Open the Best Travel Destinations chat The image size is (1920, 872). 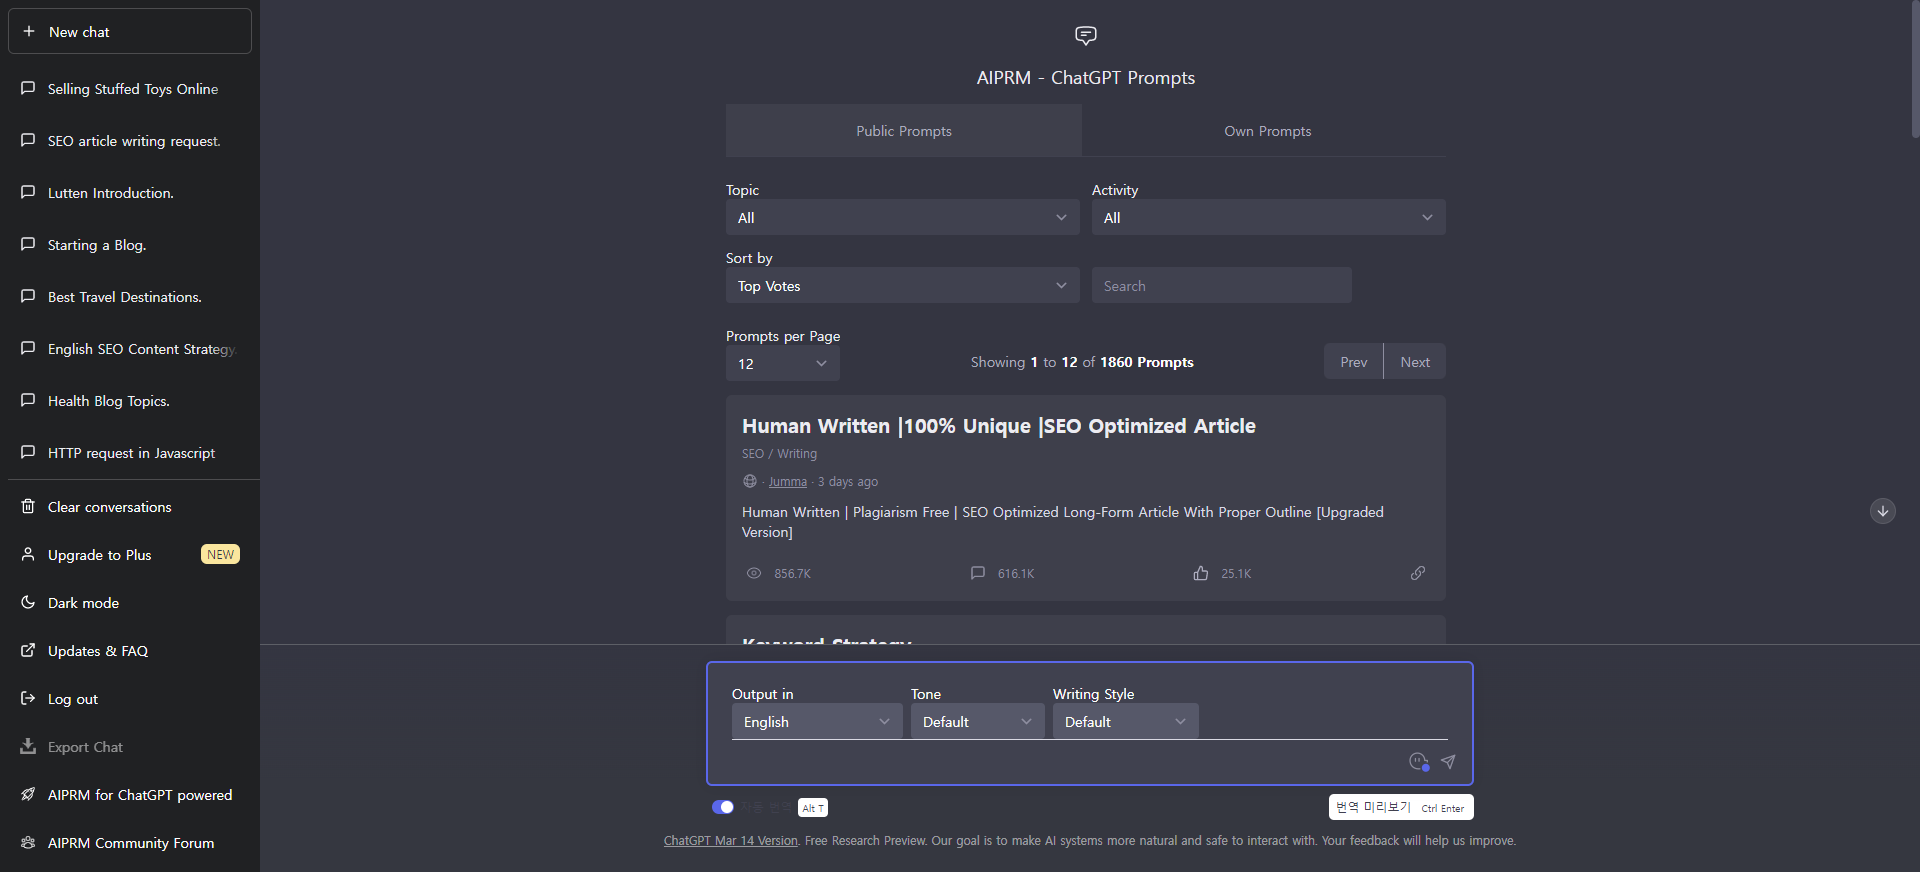tap(130, 297)
